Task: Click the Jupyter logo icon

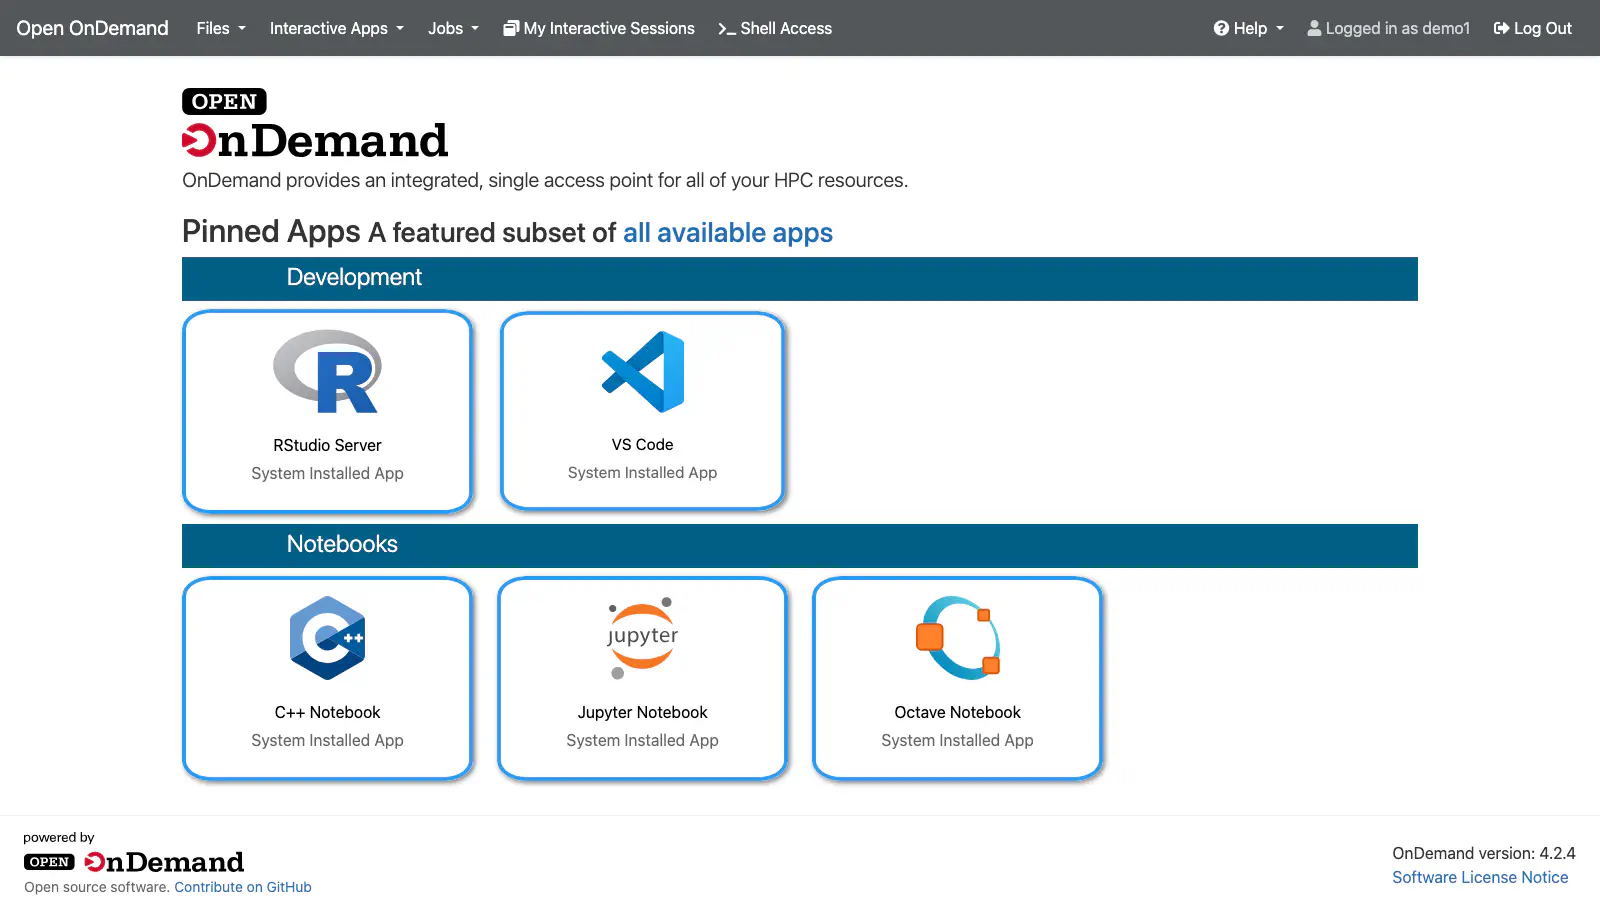Action: (642, 638)
